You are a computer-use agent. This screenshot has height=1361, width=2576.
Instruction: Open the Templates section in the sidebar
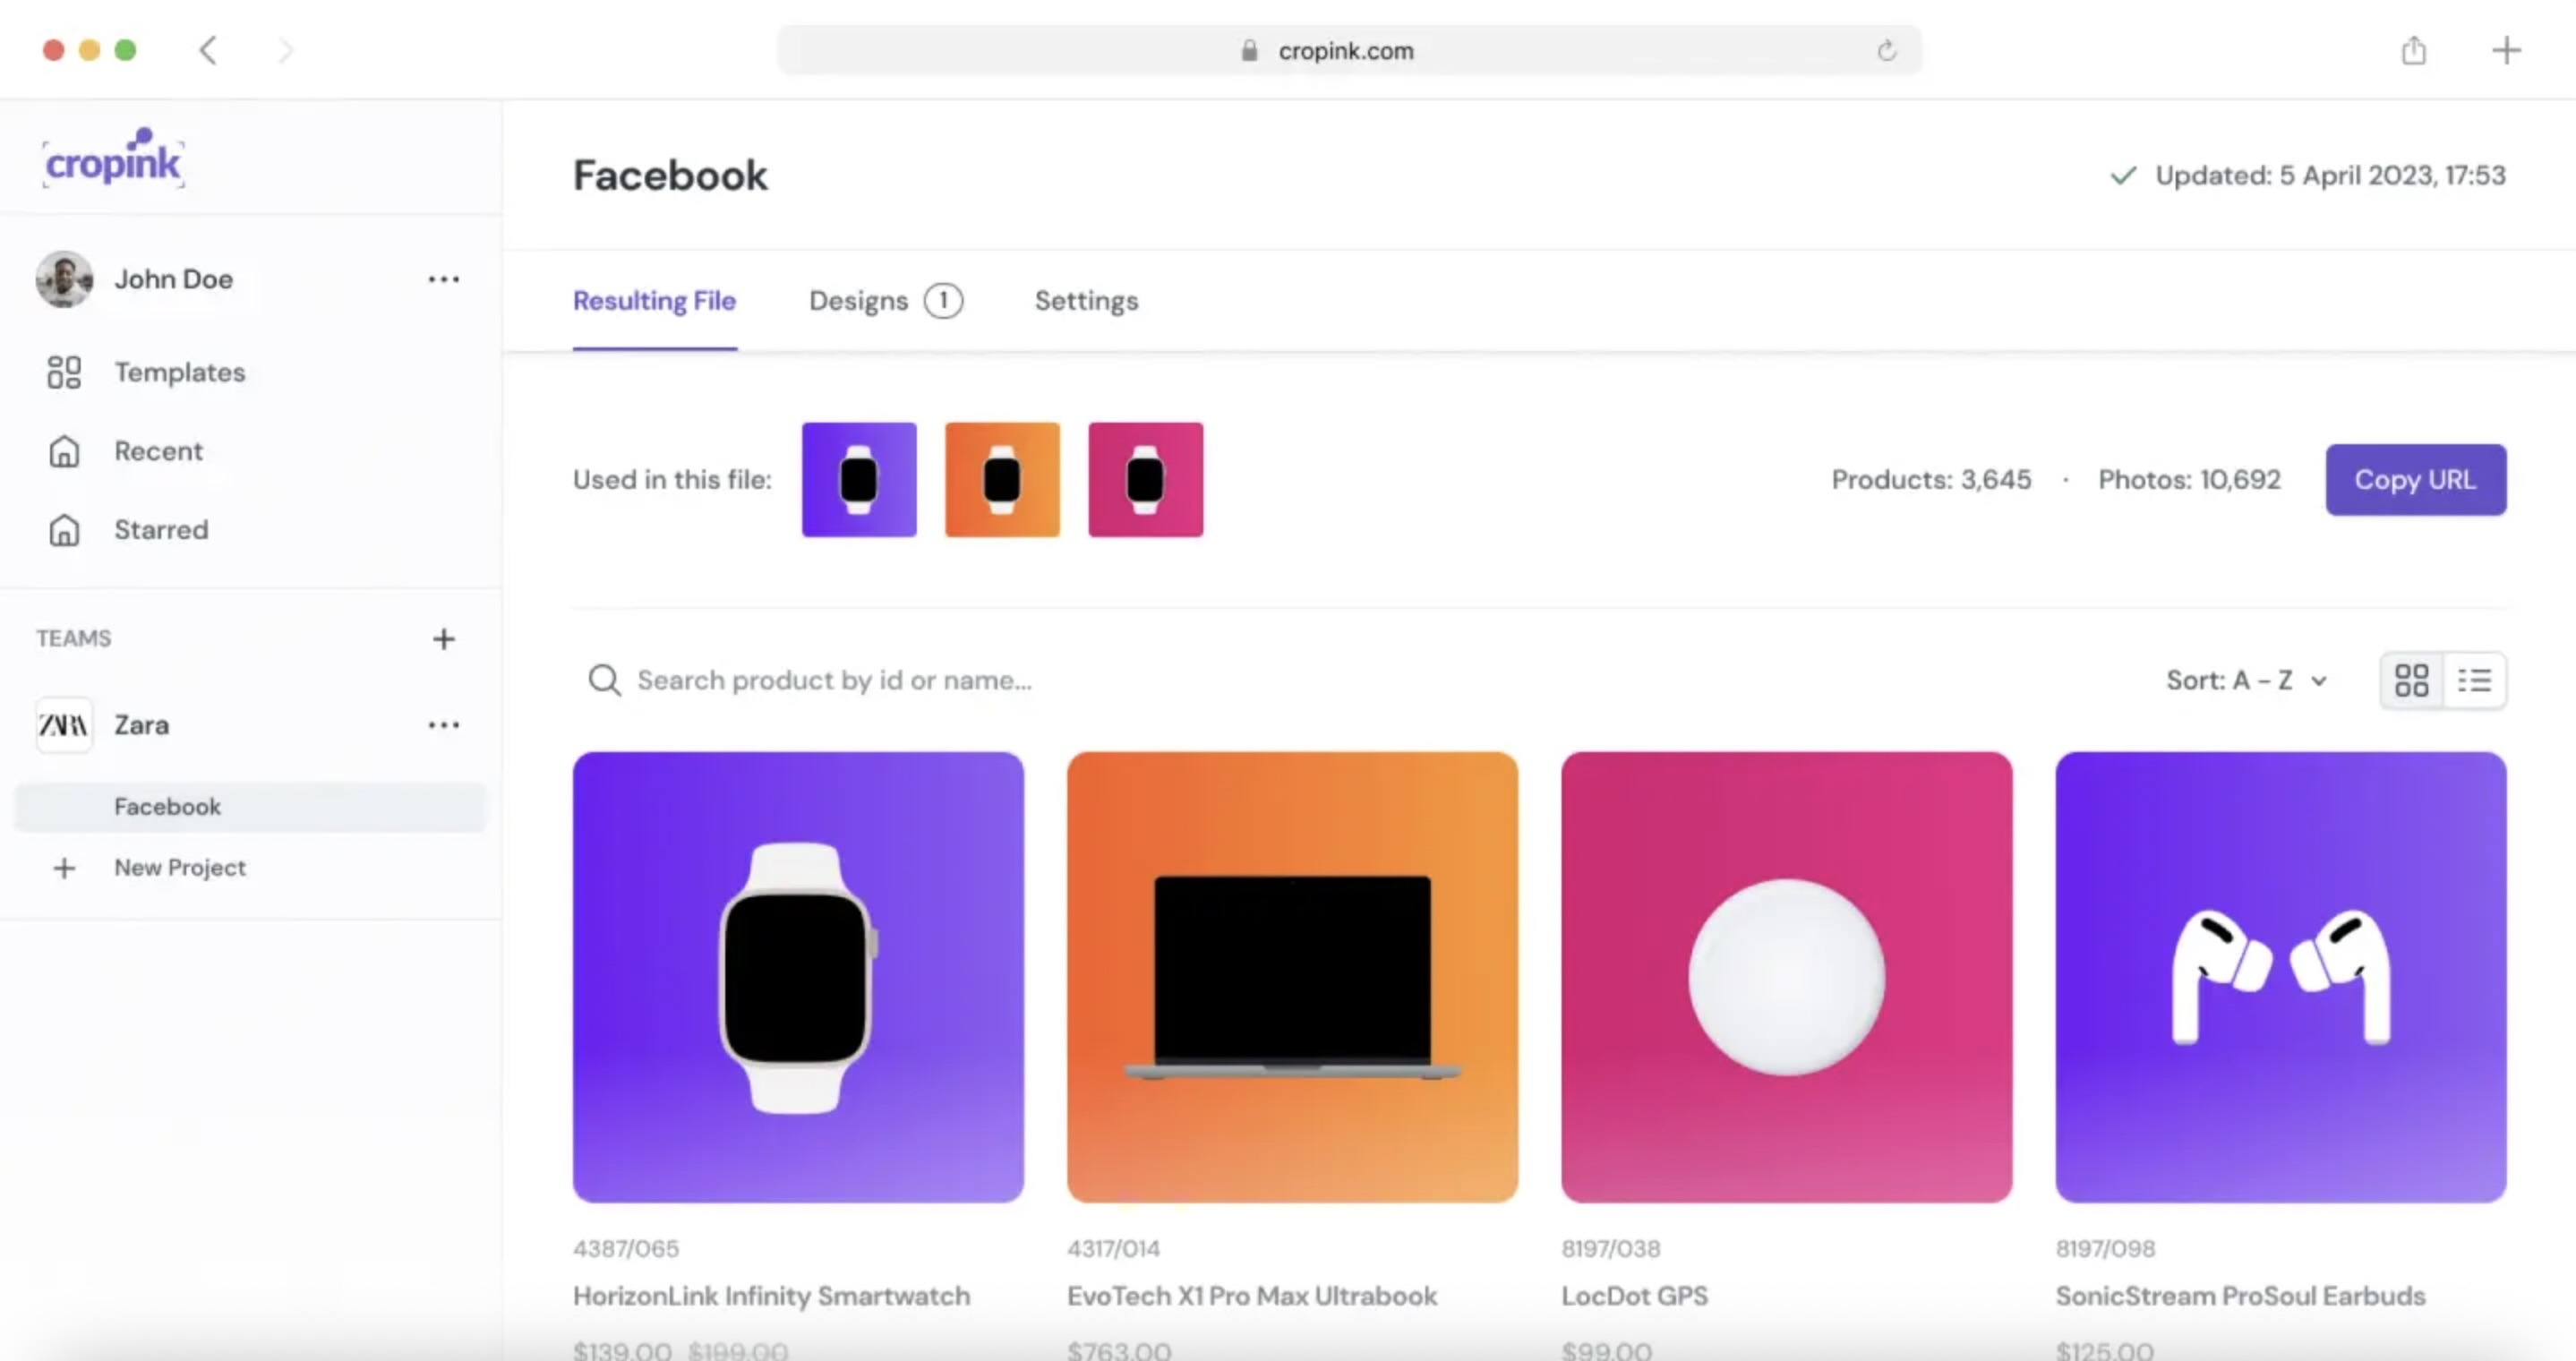click(179, 372)
